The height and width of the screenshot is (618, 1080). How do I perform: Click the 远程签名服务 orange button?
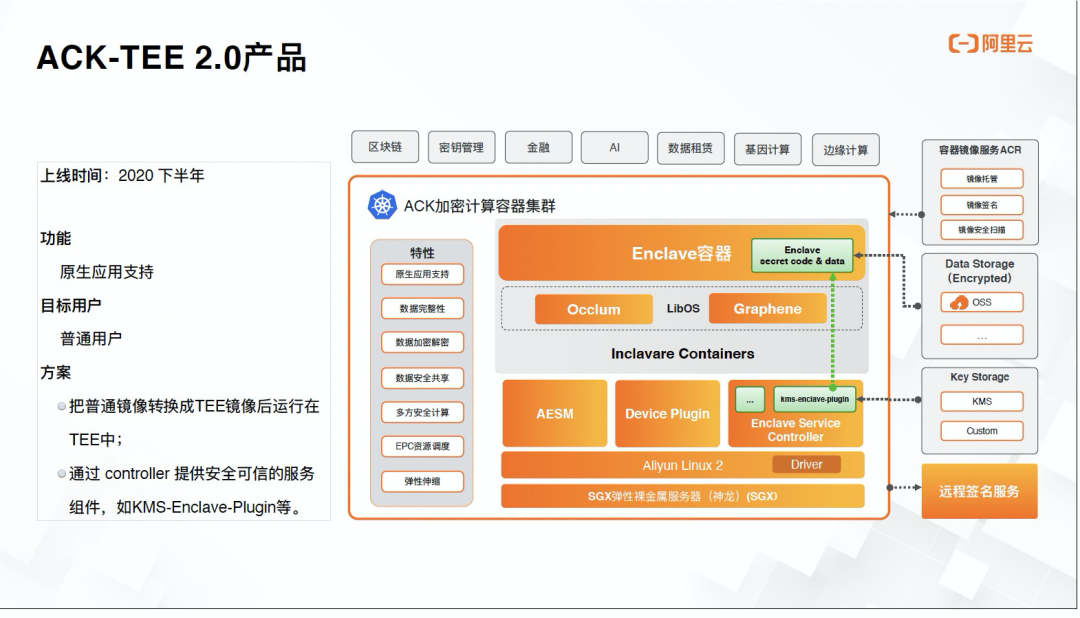click(x=979, y=491)
